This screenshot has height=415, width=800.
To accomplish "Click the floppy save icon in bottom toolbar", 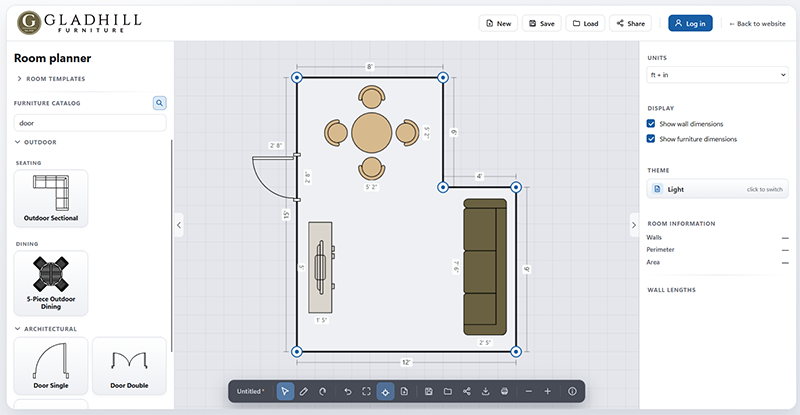I will [x=429, y=392].
